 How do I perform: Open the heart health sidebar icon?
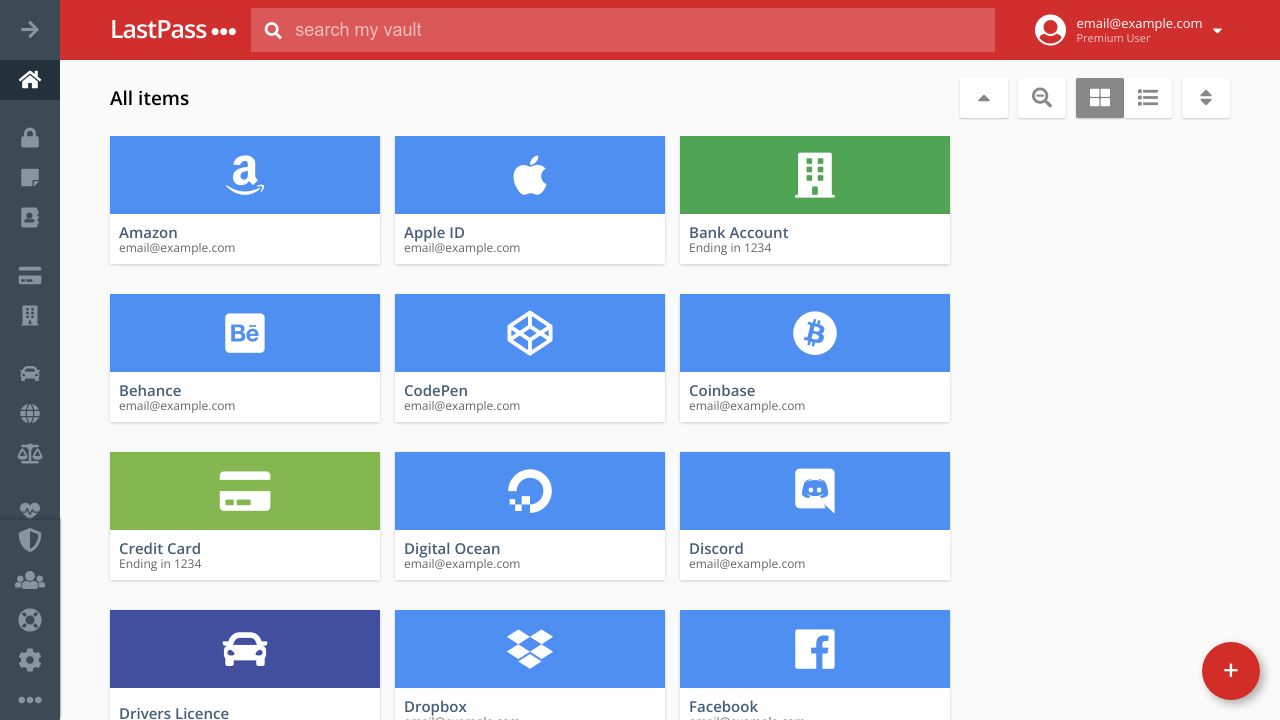tap(30, 510)
